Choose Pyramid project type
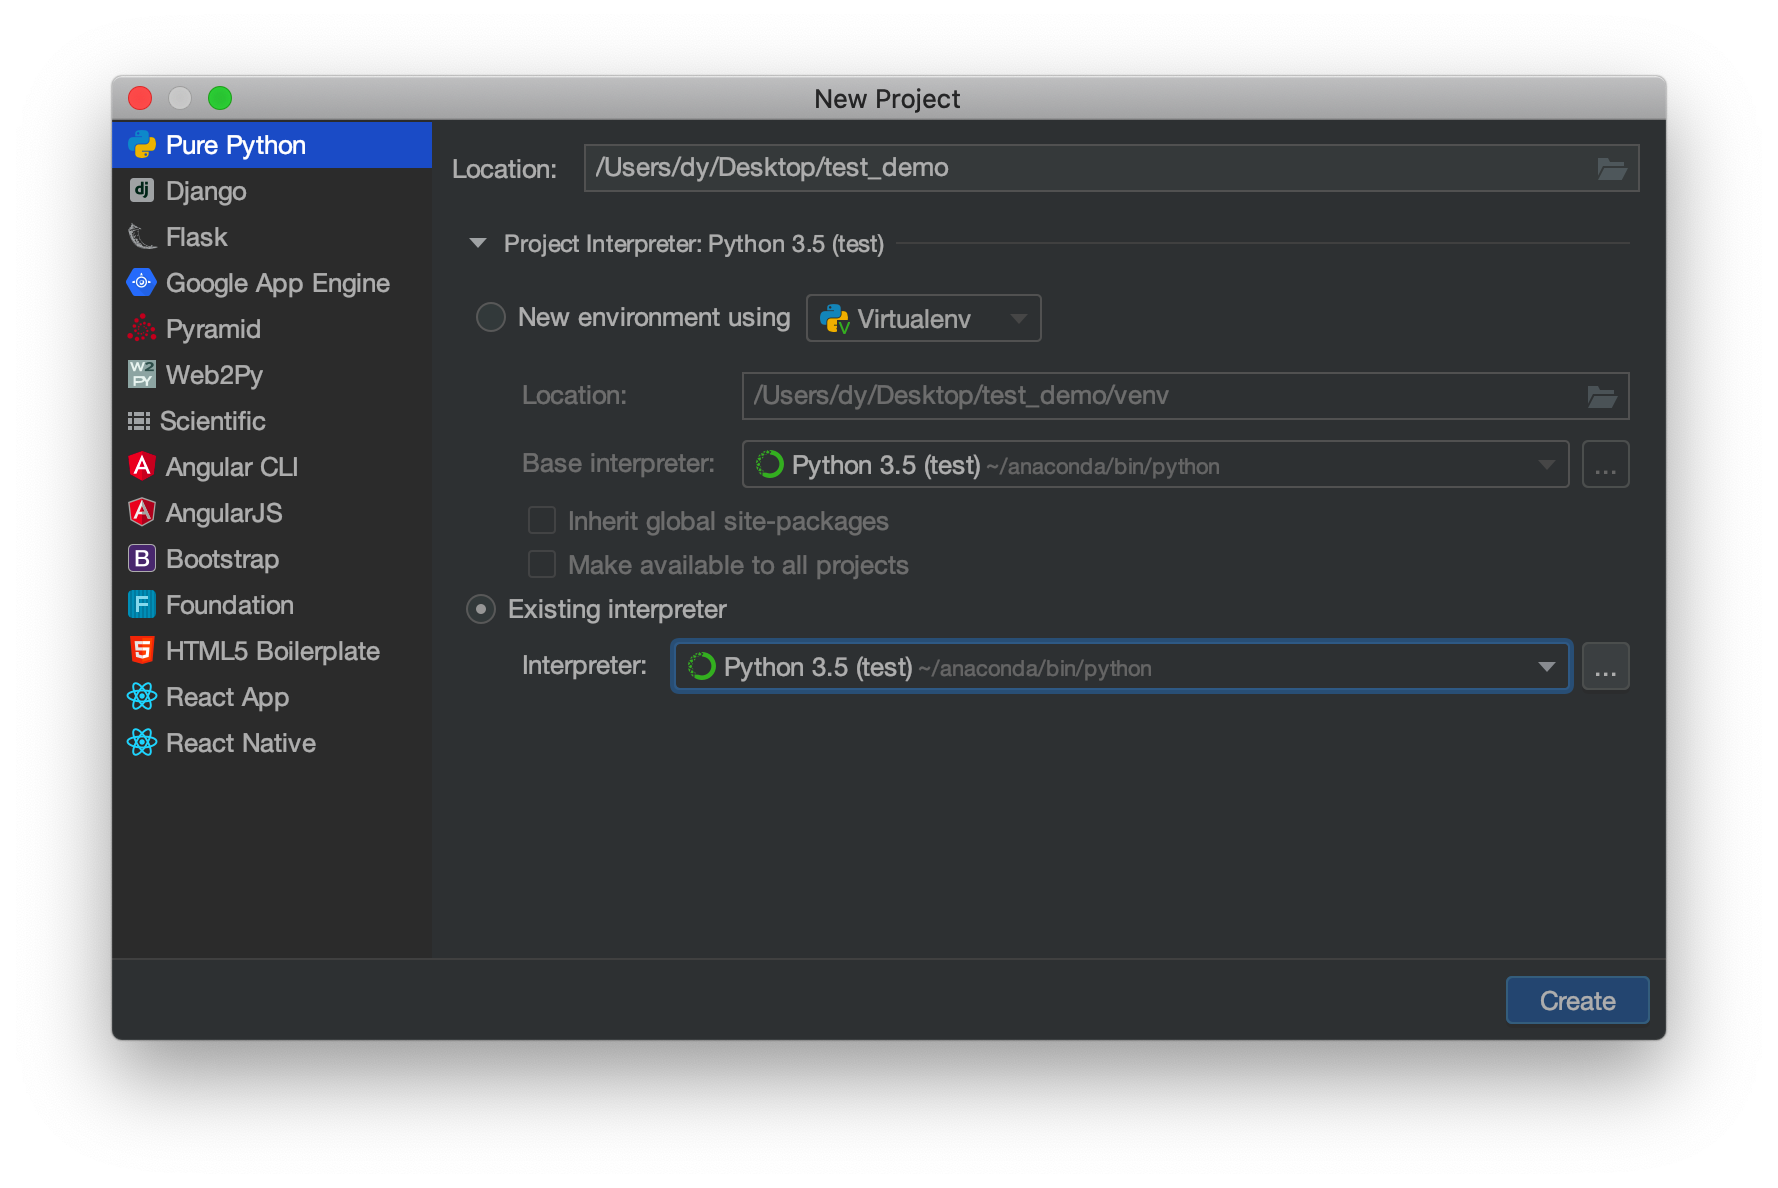Screen dimensions: 1778x1188 [x=272, y=329]
